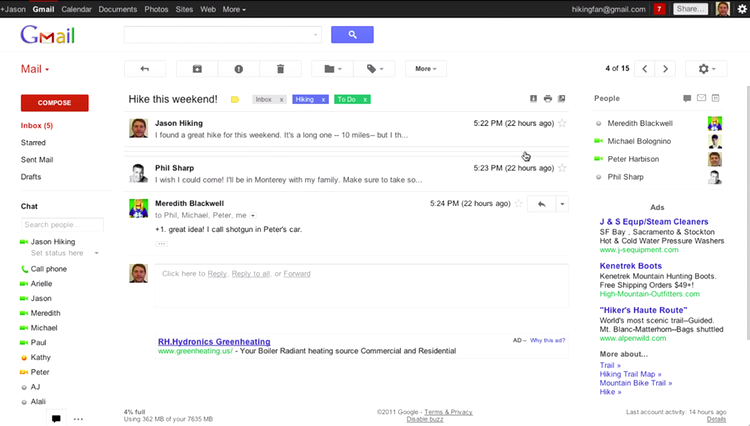Click Call phone in chat
The width and height of the screenshot is (750, 426).
(49, 269)
